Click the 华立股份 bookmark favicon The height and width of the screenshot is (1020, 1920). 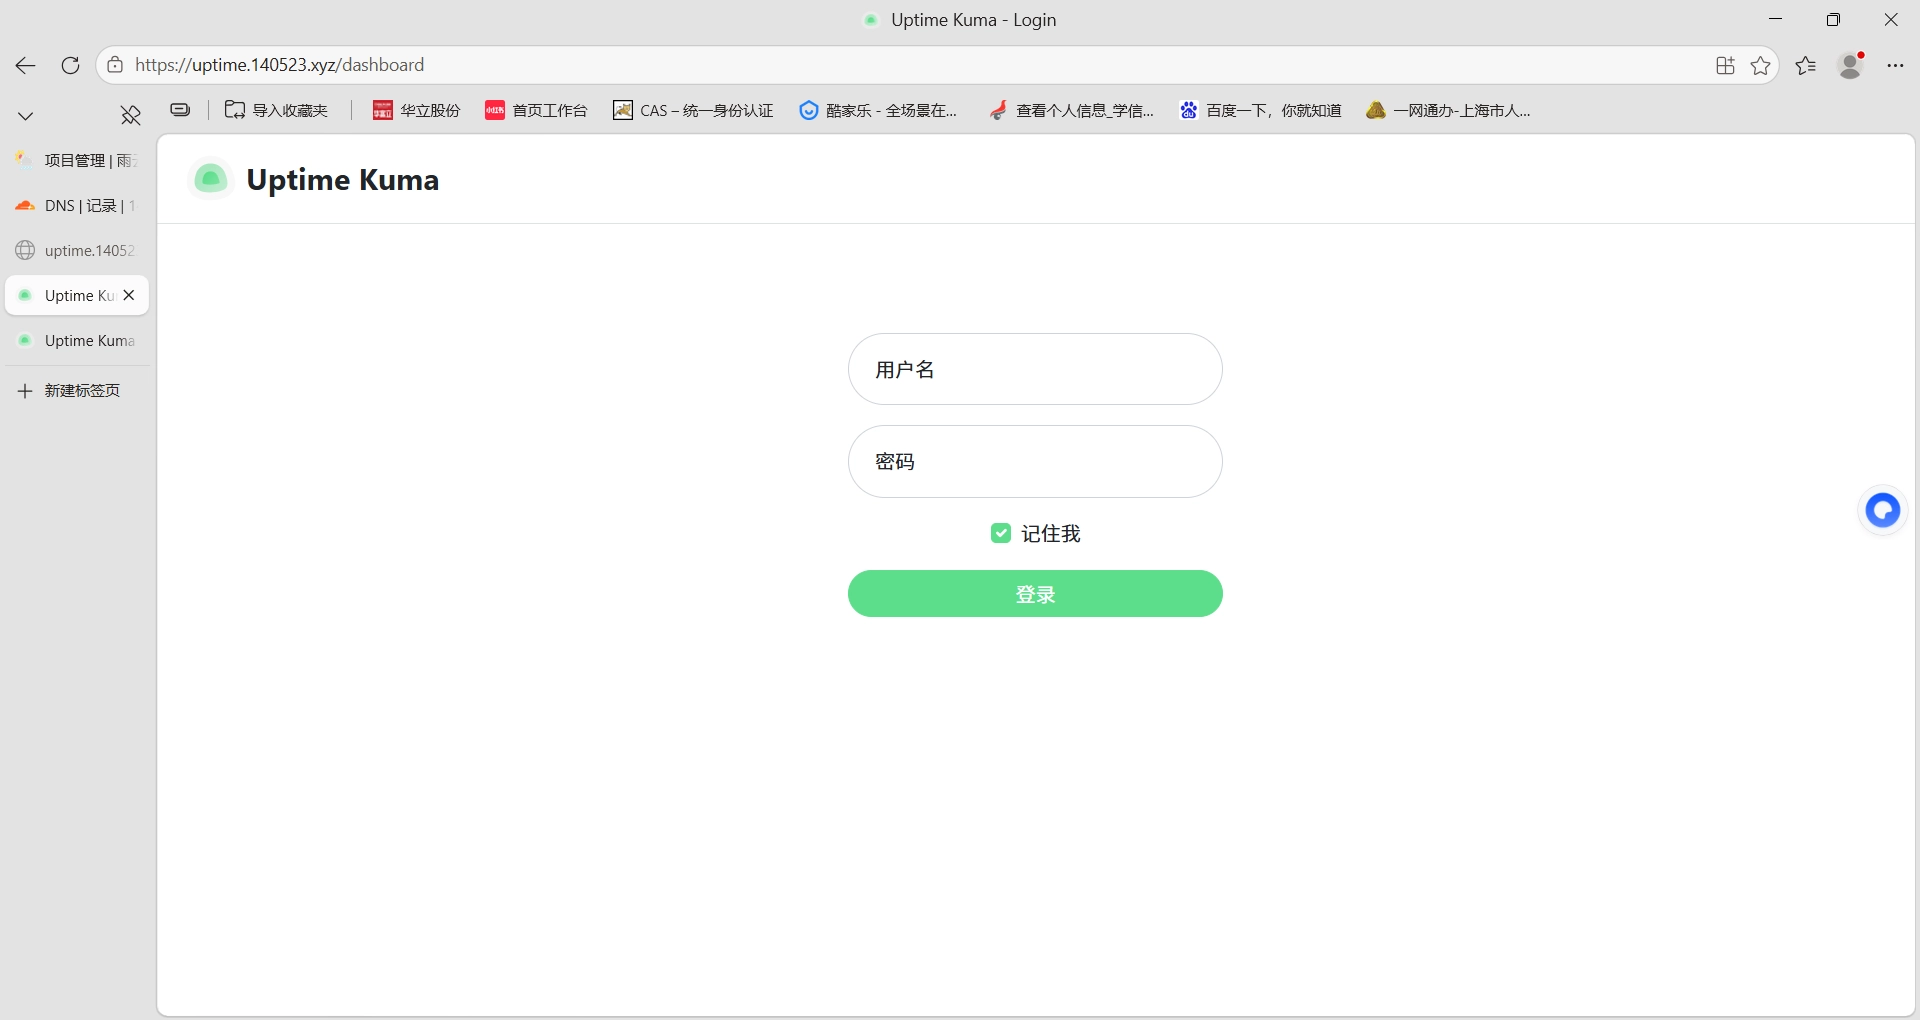[x=382, y=110]
